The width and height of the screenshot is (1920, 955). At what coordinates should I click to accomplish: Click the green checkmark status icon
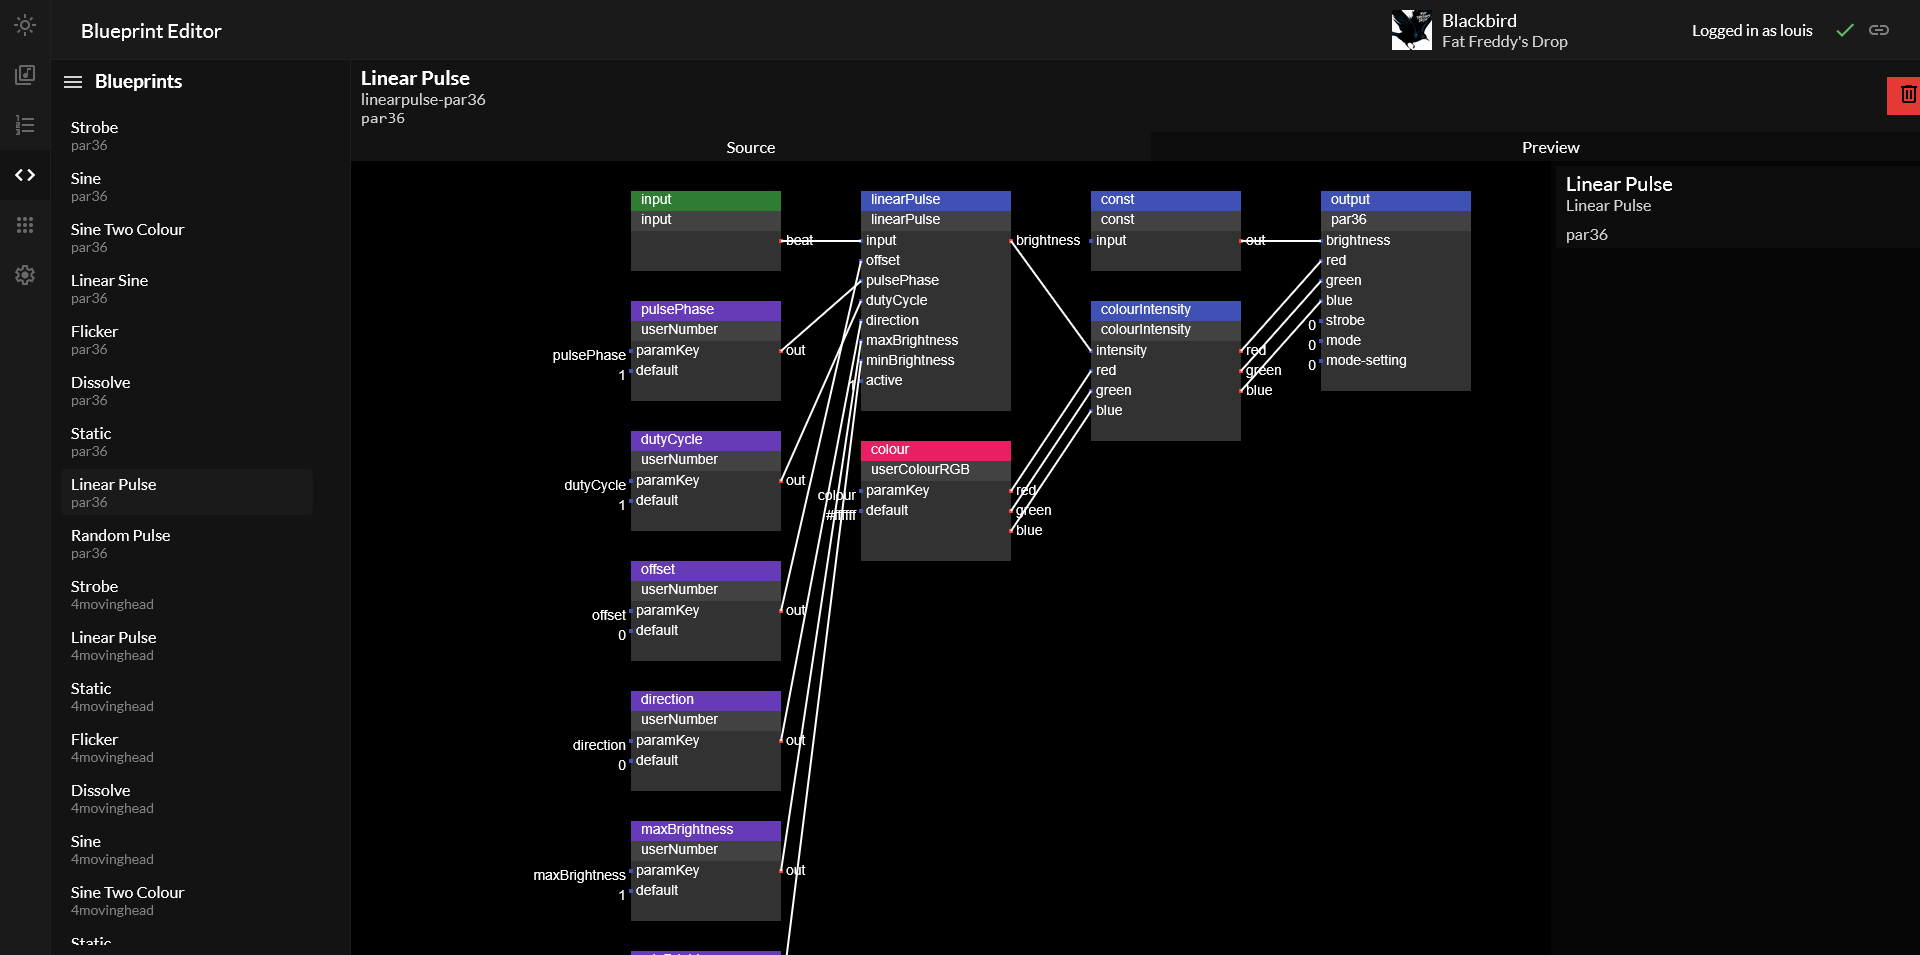(1845, 30)
